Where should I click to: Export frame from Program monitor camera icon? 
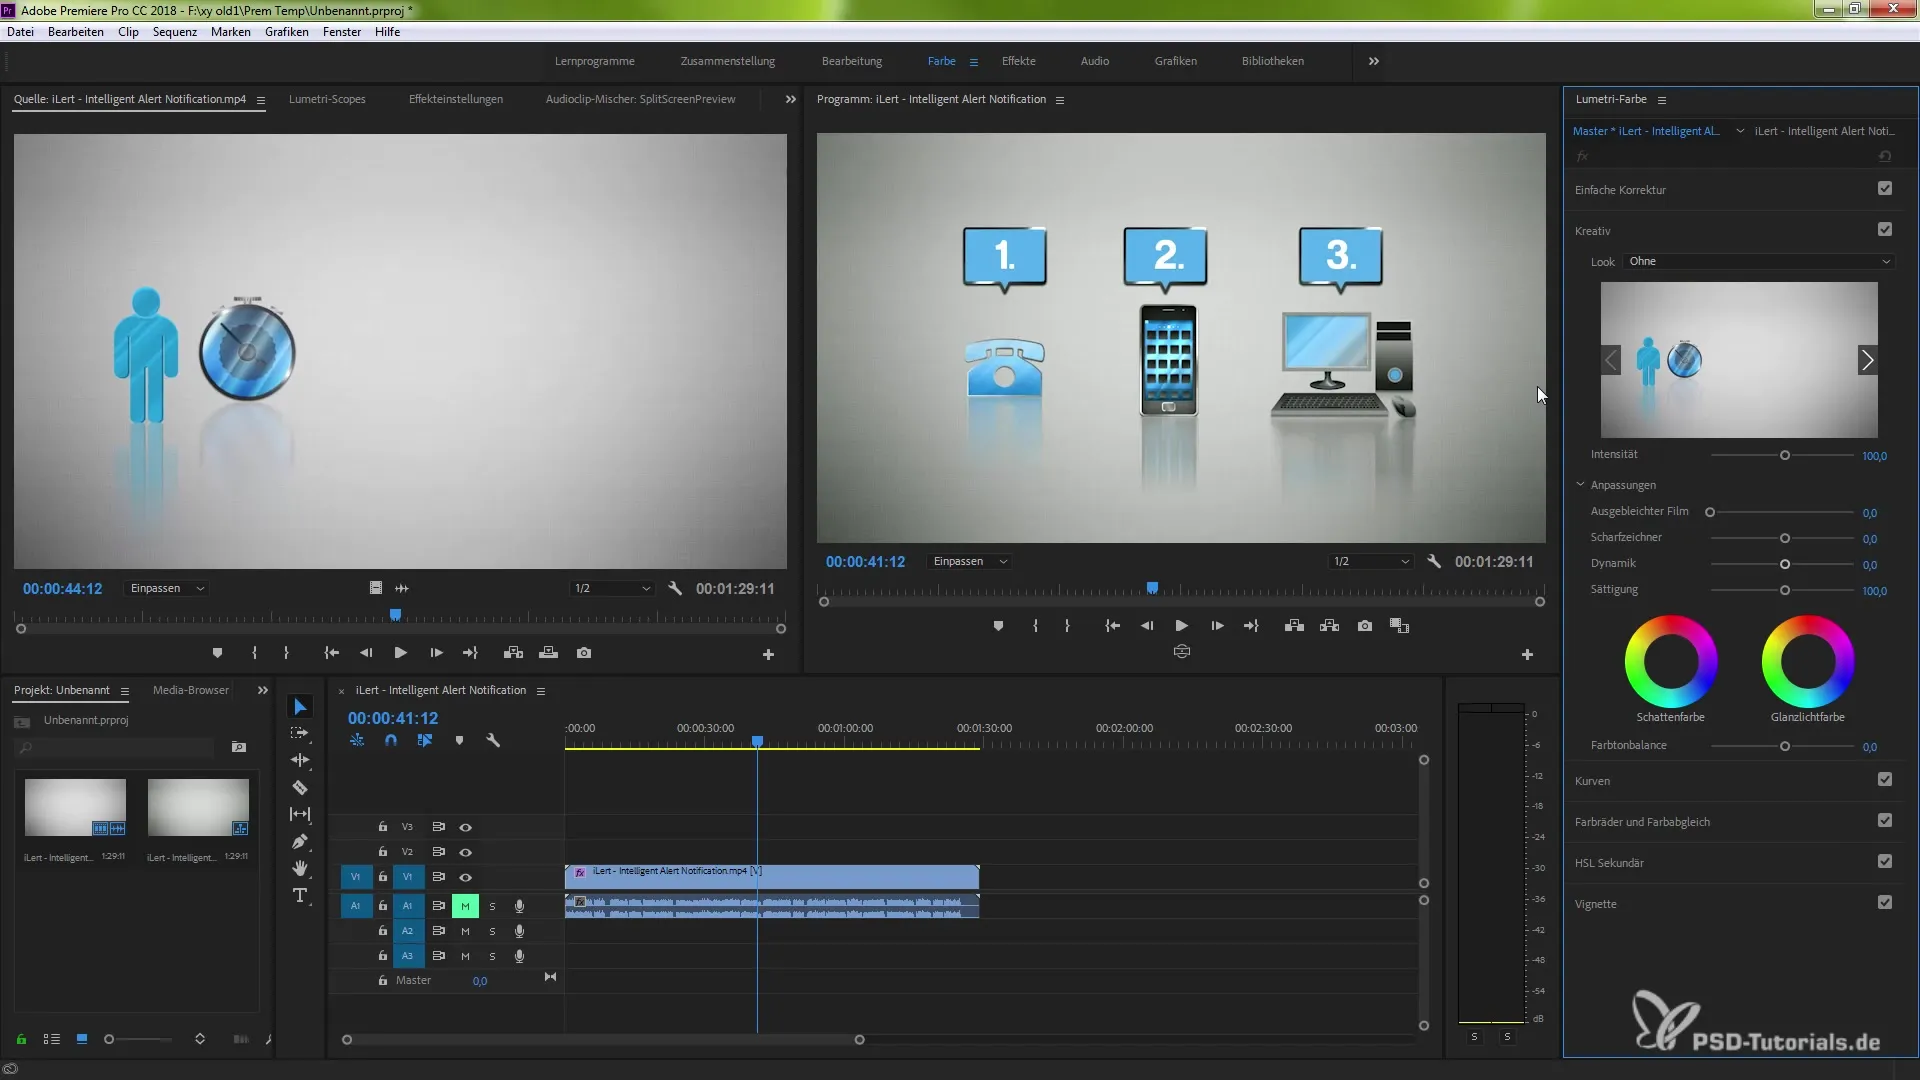tap(1365, 626)
